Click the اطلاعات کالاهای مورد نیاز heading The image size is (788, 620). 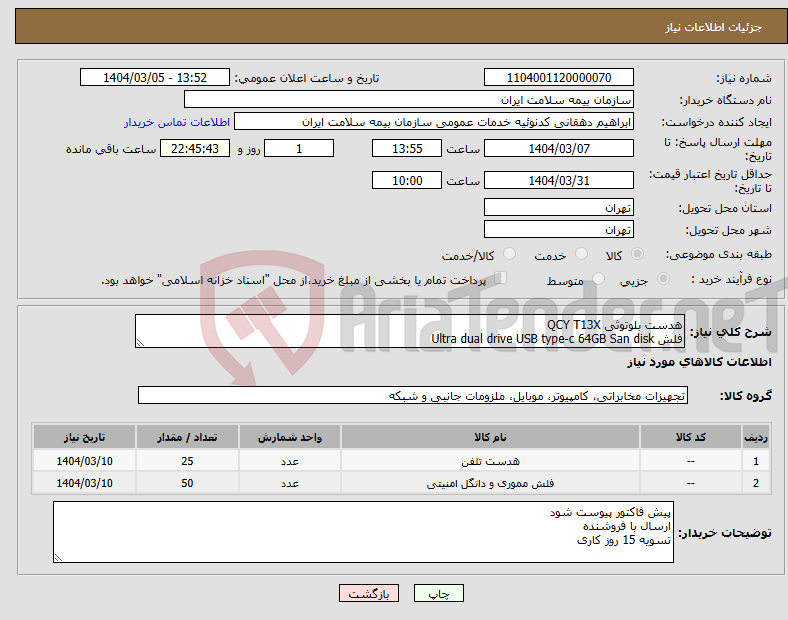(699, 362)
